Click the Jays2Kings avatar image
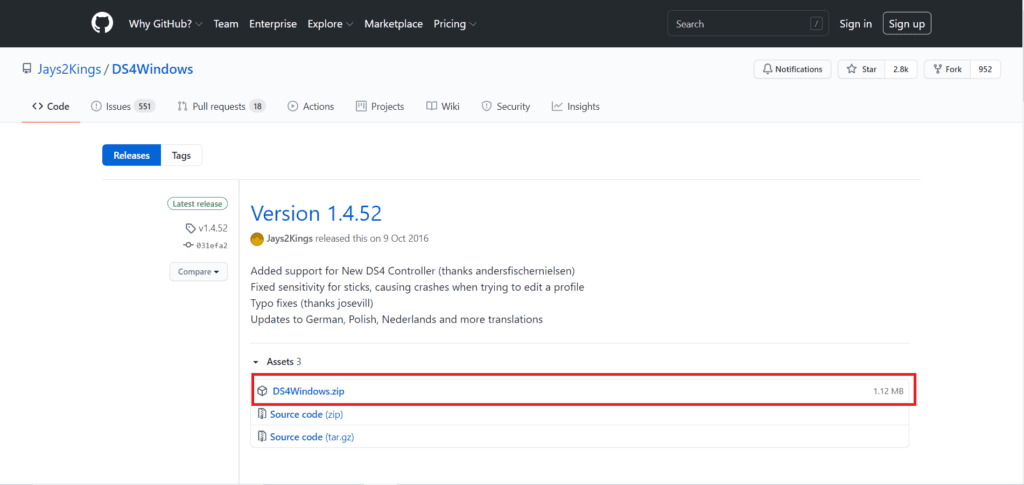 point(257,239)
